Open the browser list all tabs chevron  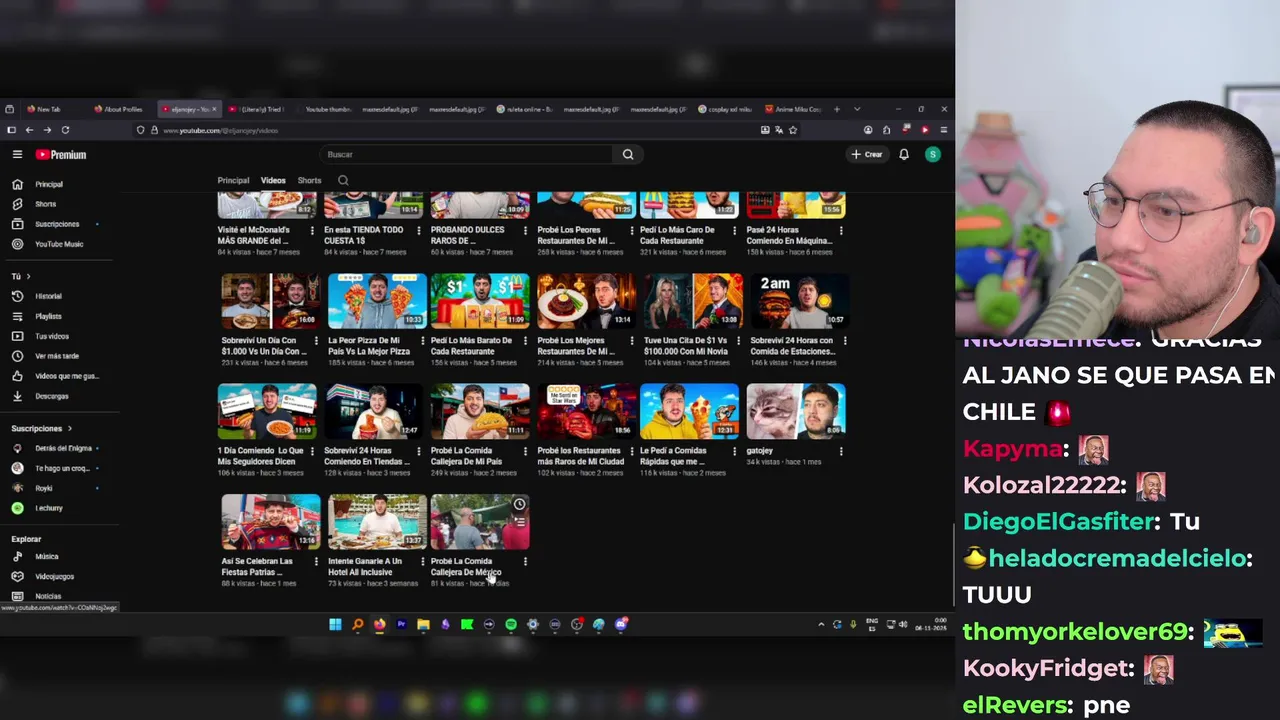[857, 109]
